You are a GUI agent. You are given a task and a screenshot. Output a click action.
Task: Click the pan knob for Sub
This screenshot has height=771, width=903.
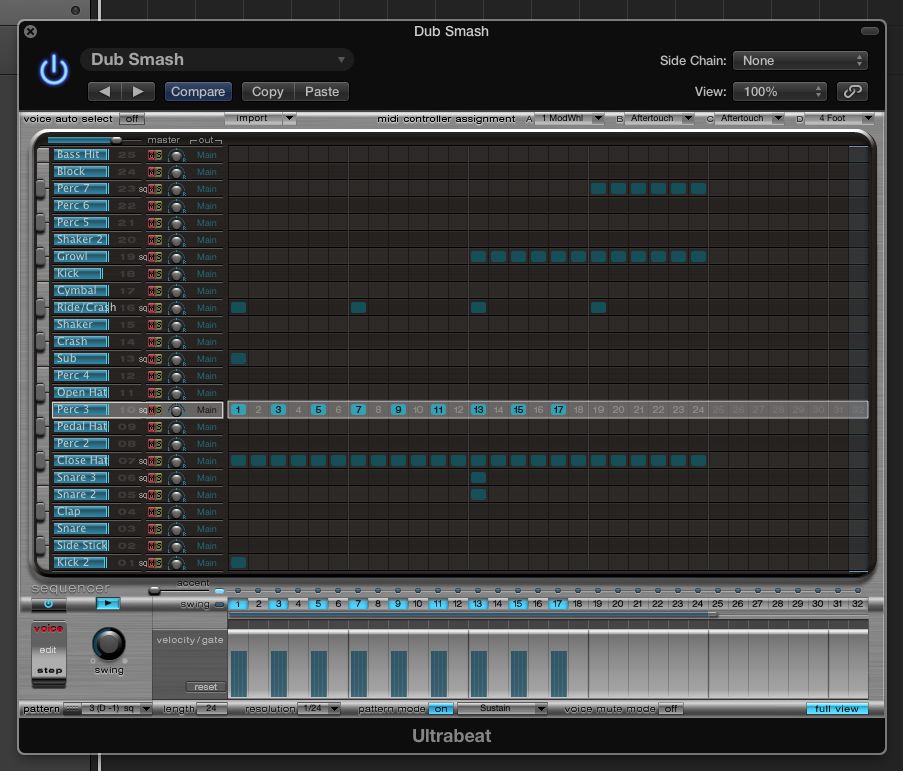(x=176, y=359)
